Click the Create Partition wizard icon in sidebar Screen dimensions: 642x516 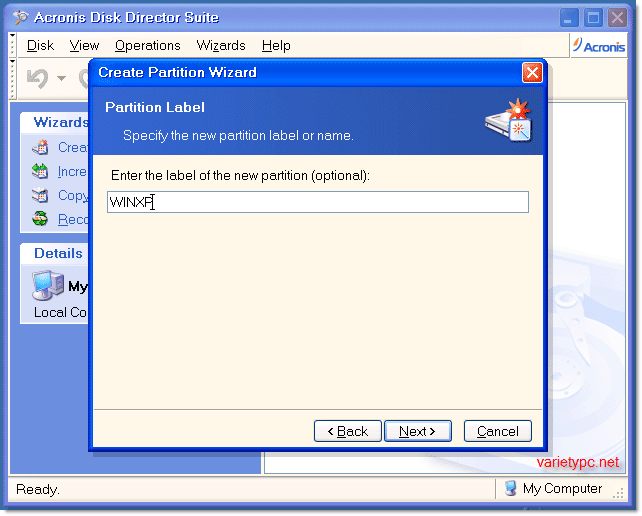pos(40,147)
